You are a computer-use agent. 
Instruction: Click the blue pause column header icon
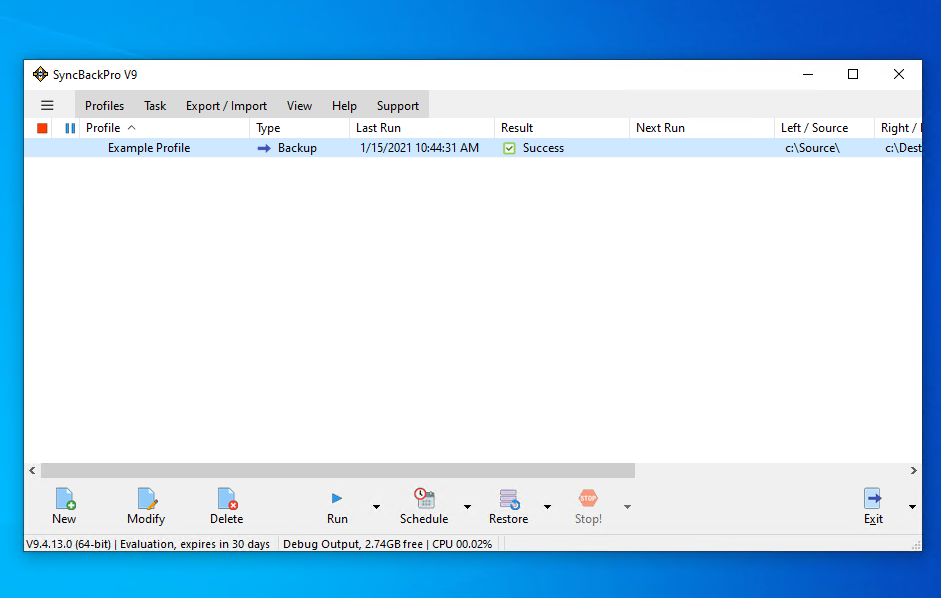[x=70, y=128]
